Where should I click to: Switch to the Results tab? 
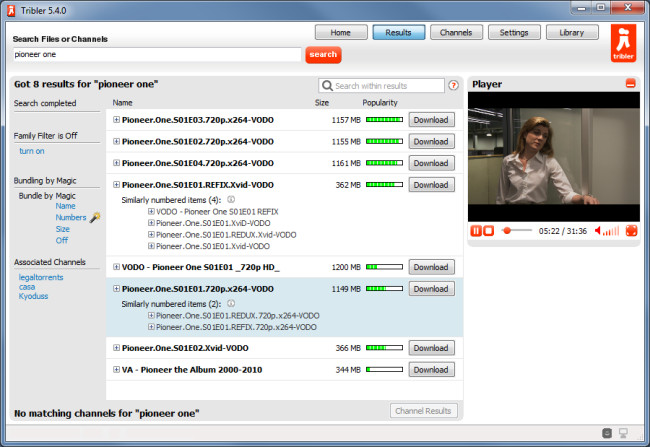[398, 32]
